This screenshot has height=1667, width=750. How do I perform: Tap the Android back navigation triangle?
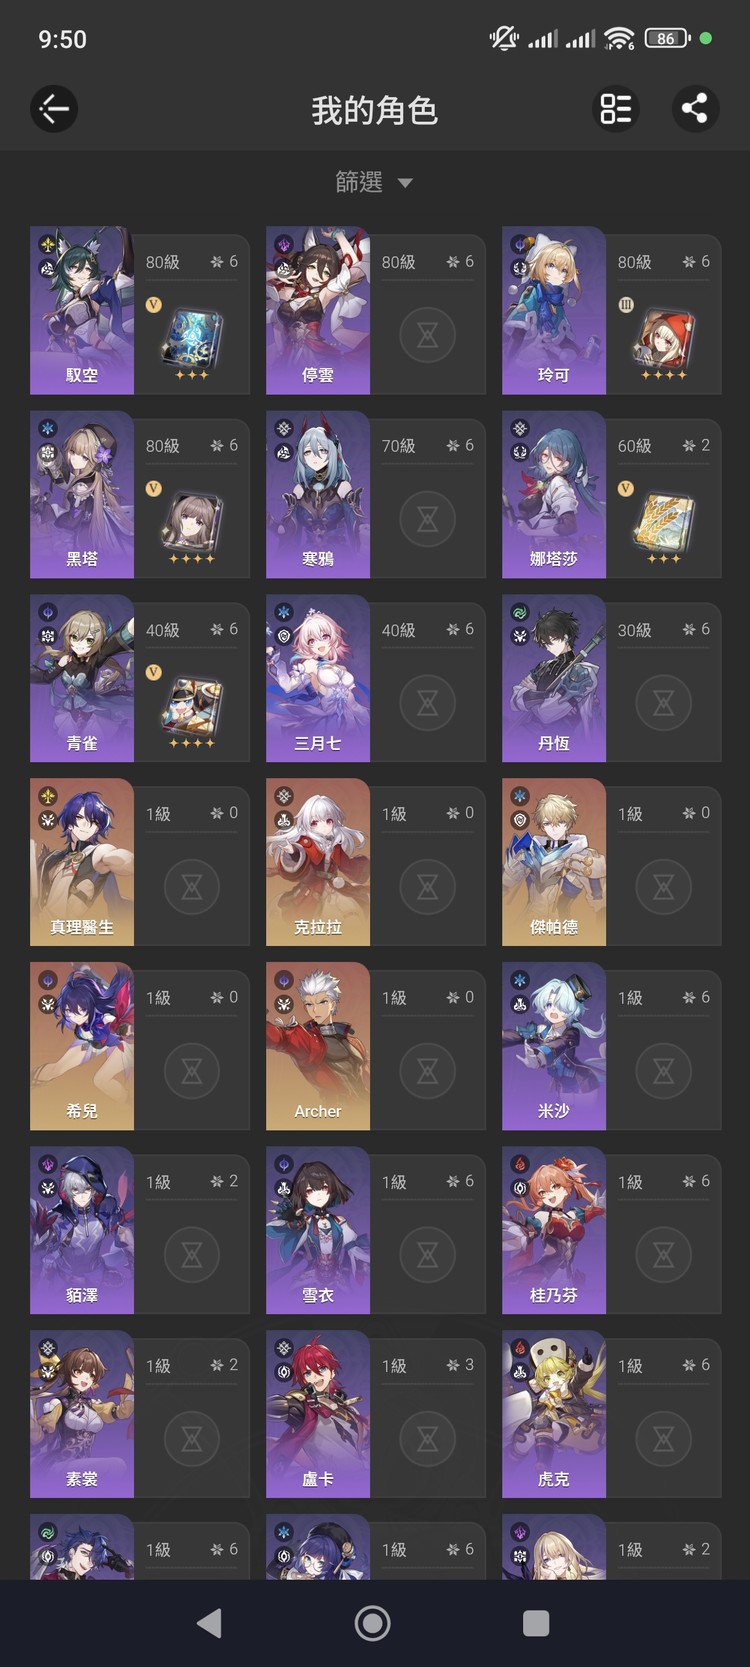209,1623
